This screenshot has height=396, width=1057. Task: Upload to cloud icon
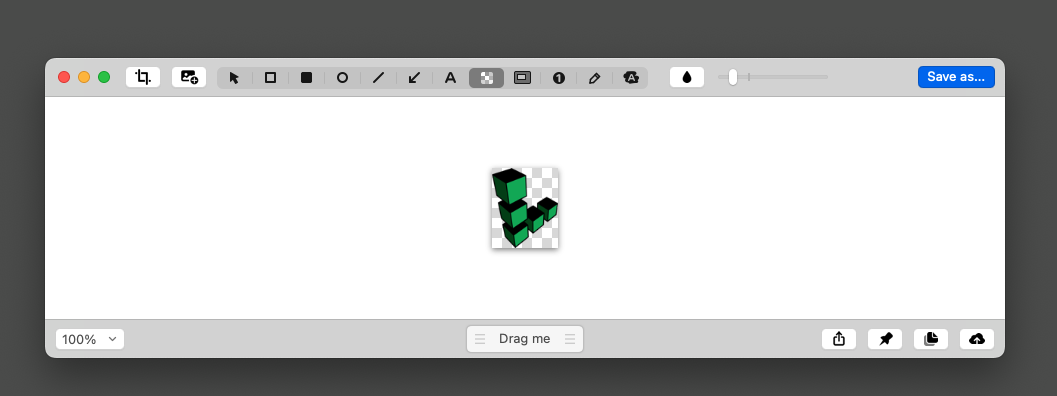[x=977, y=339]
